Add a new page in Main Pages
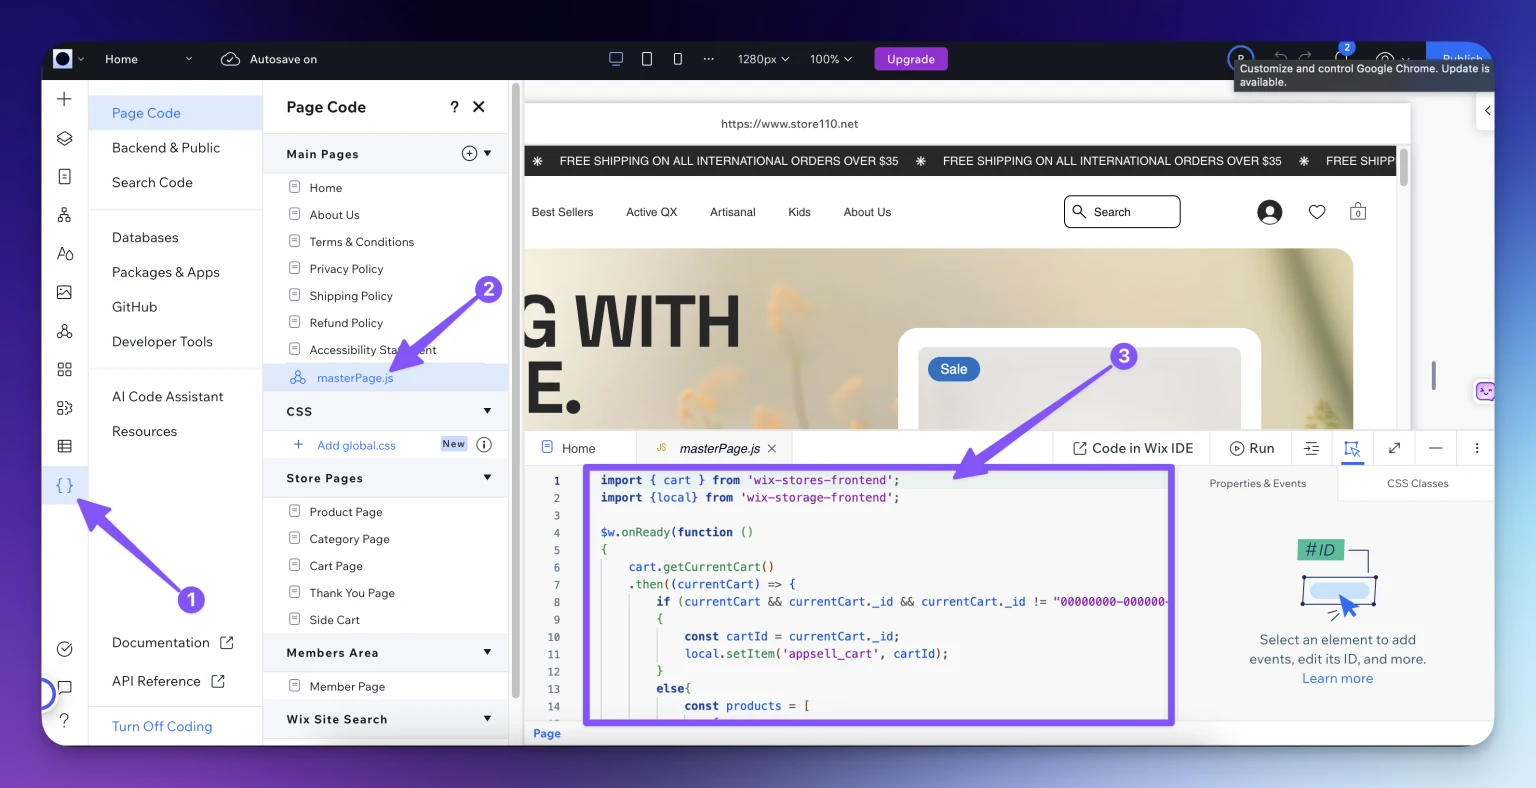This screenshot has width=1536, height=788. pyautogui.click(x=469, y=153)
